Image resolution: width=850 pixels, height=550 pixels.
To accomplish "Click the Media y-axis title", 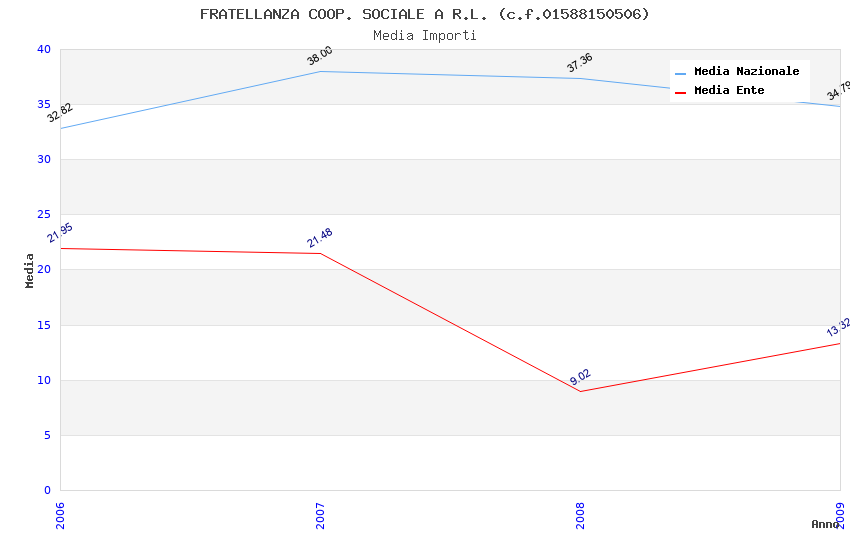I will pyautogui.click(x=30, y=270).
